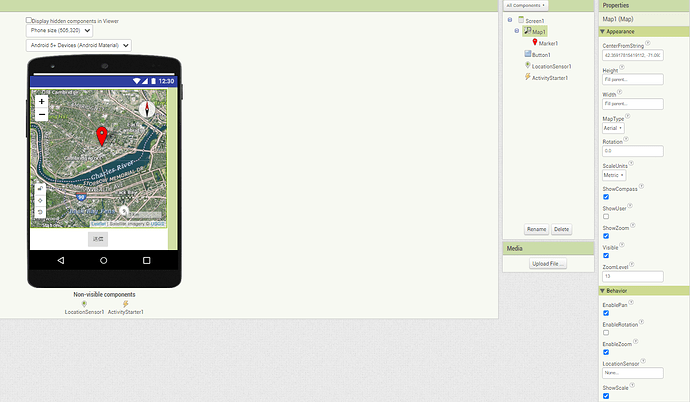
Task: Click the Delete button
Action: tap(562, 229)
